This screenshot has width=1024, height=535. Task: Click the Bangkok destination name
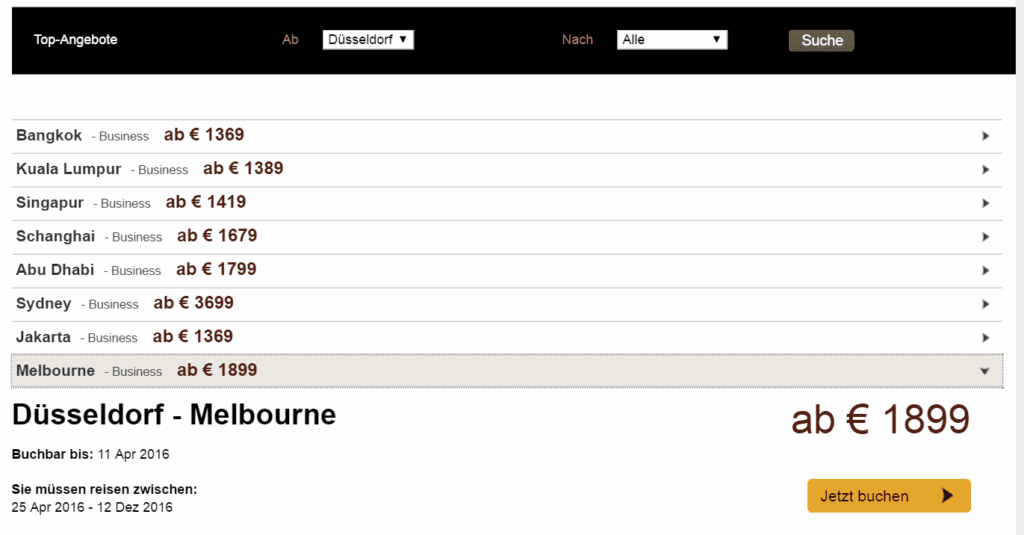[49, 135]
